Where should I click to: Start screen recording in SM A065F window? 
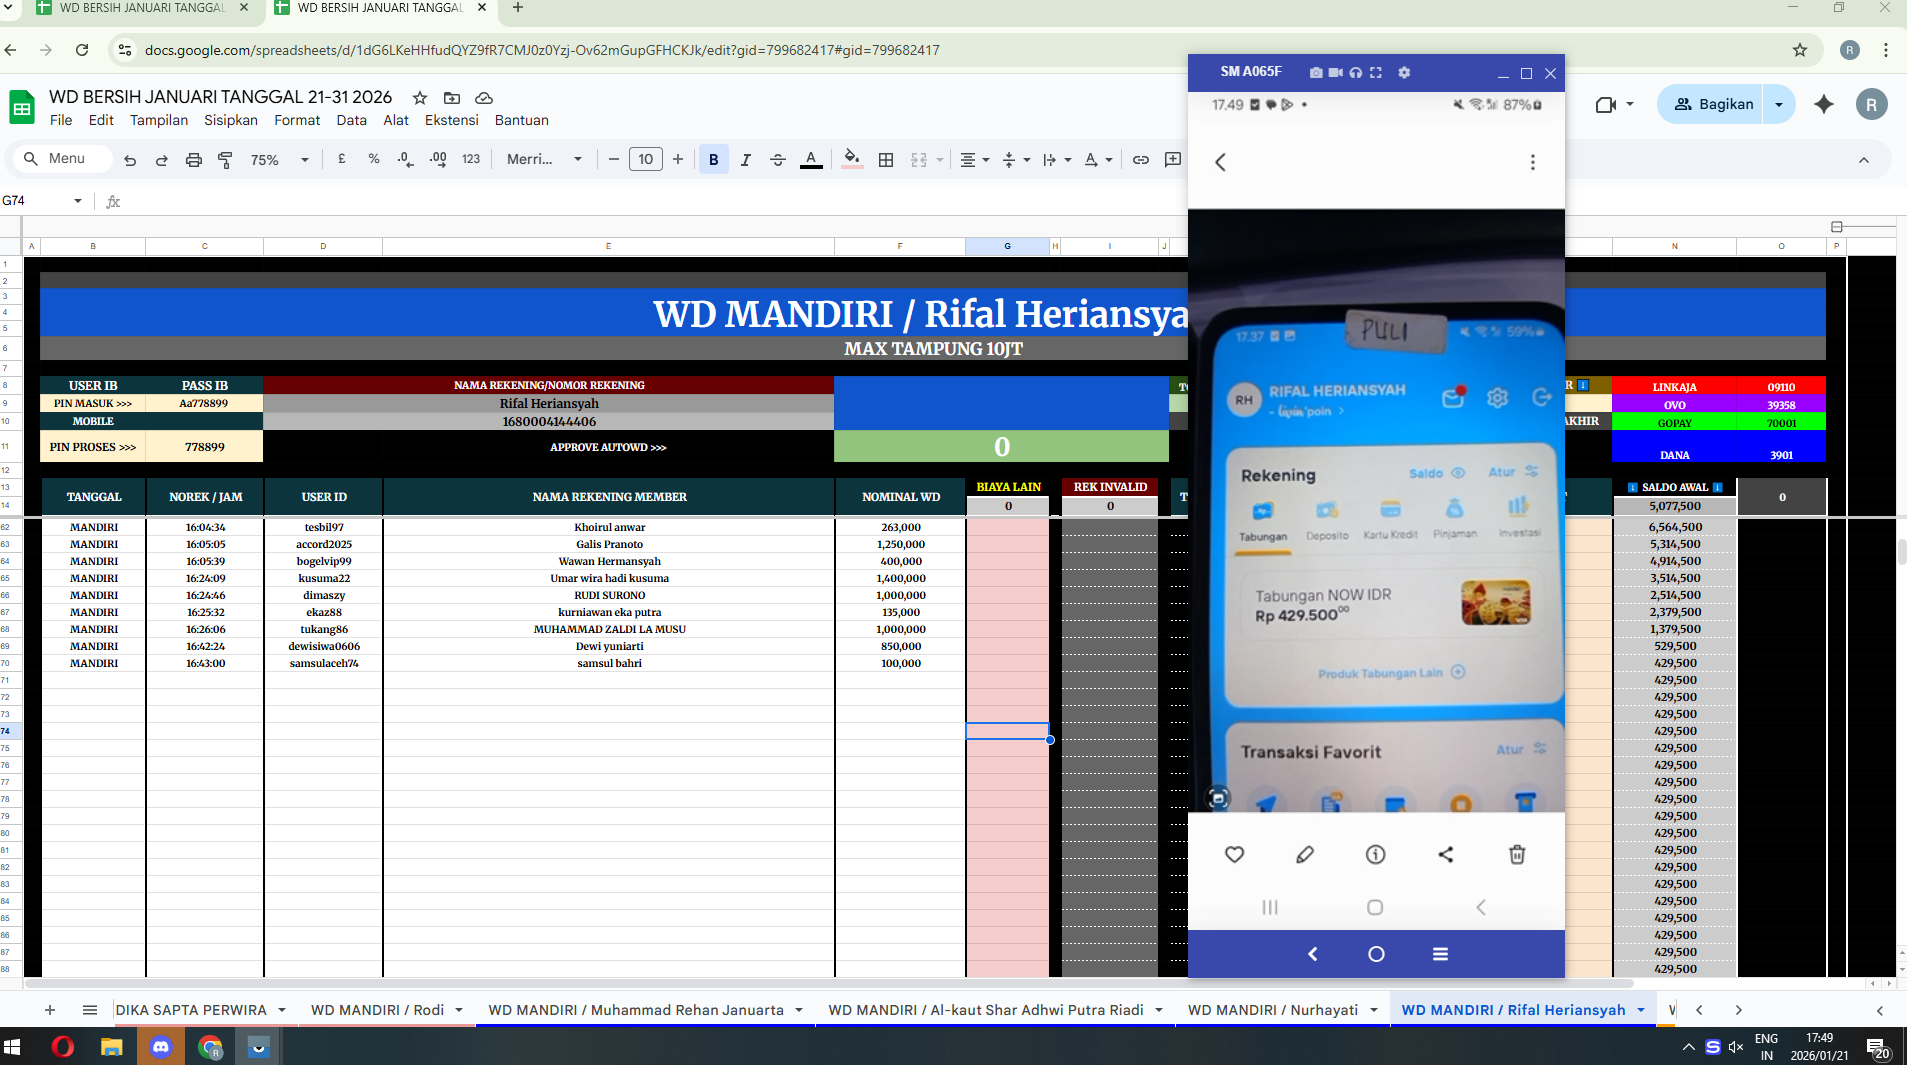pyautogui.click(x=1336, y=73)
